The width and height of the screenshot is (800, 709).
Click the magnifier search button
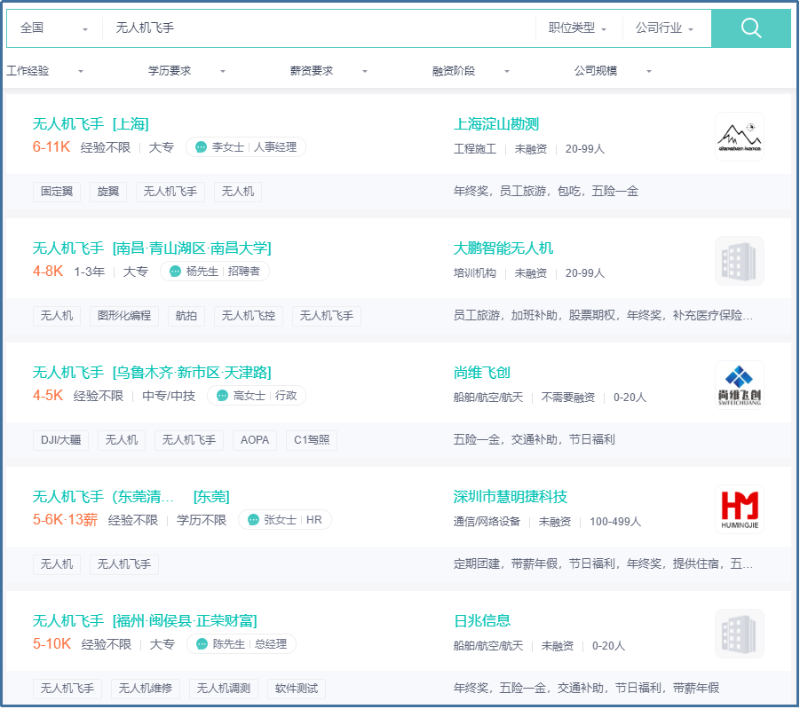[751, 28]
